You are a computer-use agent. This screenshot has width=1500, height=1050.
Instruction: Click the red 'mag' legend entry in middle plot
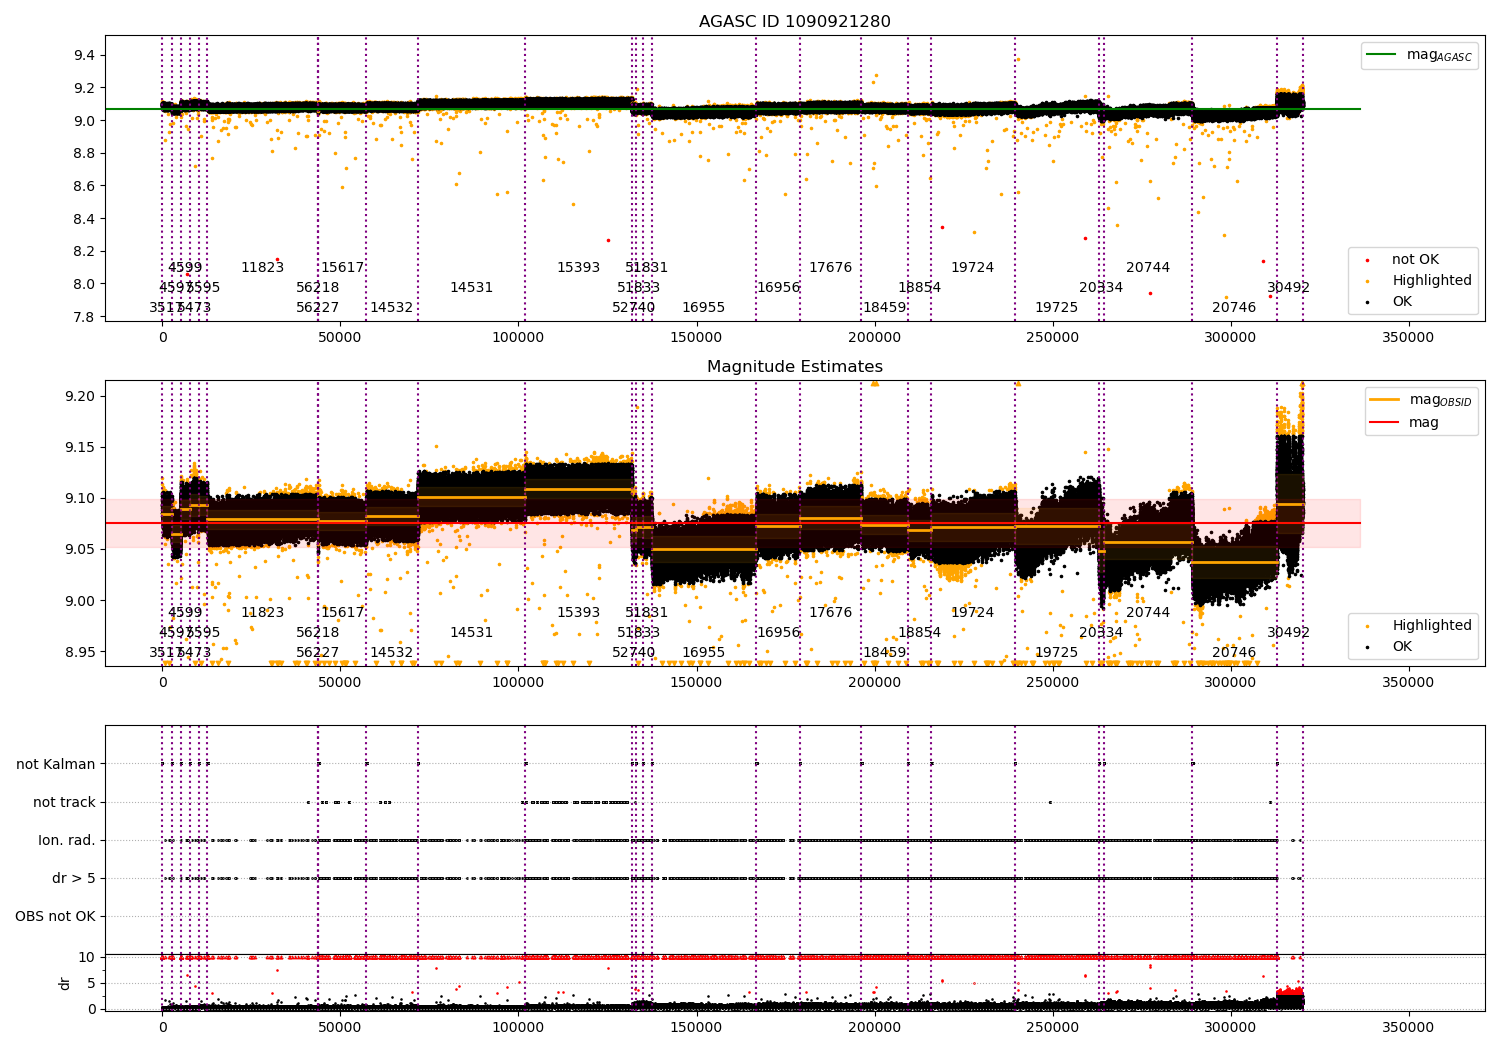[1405, 422]
